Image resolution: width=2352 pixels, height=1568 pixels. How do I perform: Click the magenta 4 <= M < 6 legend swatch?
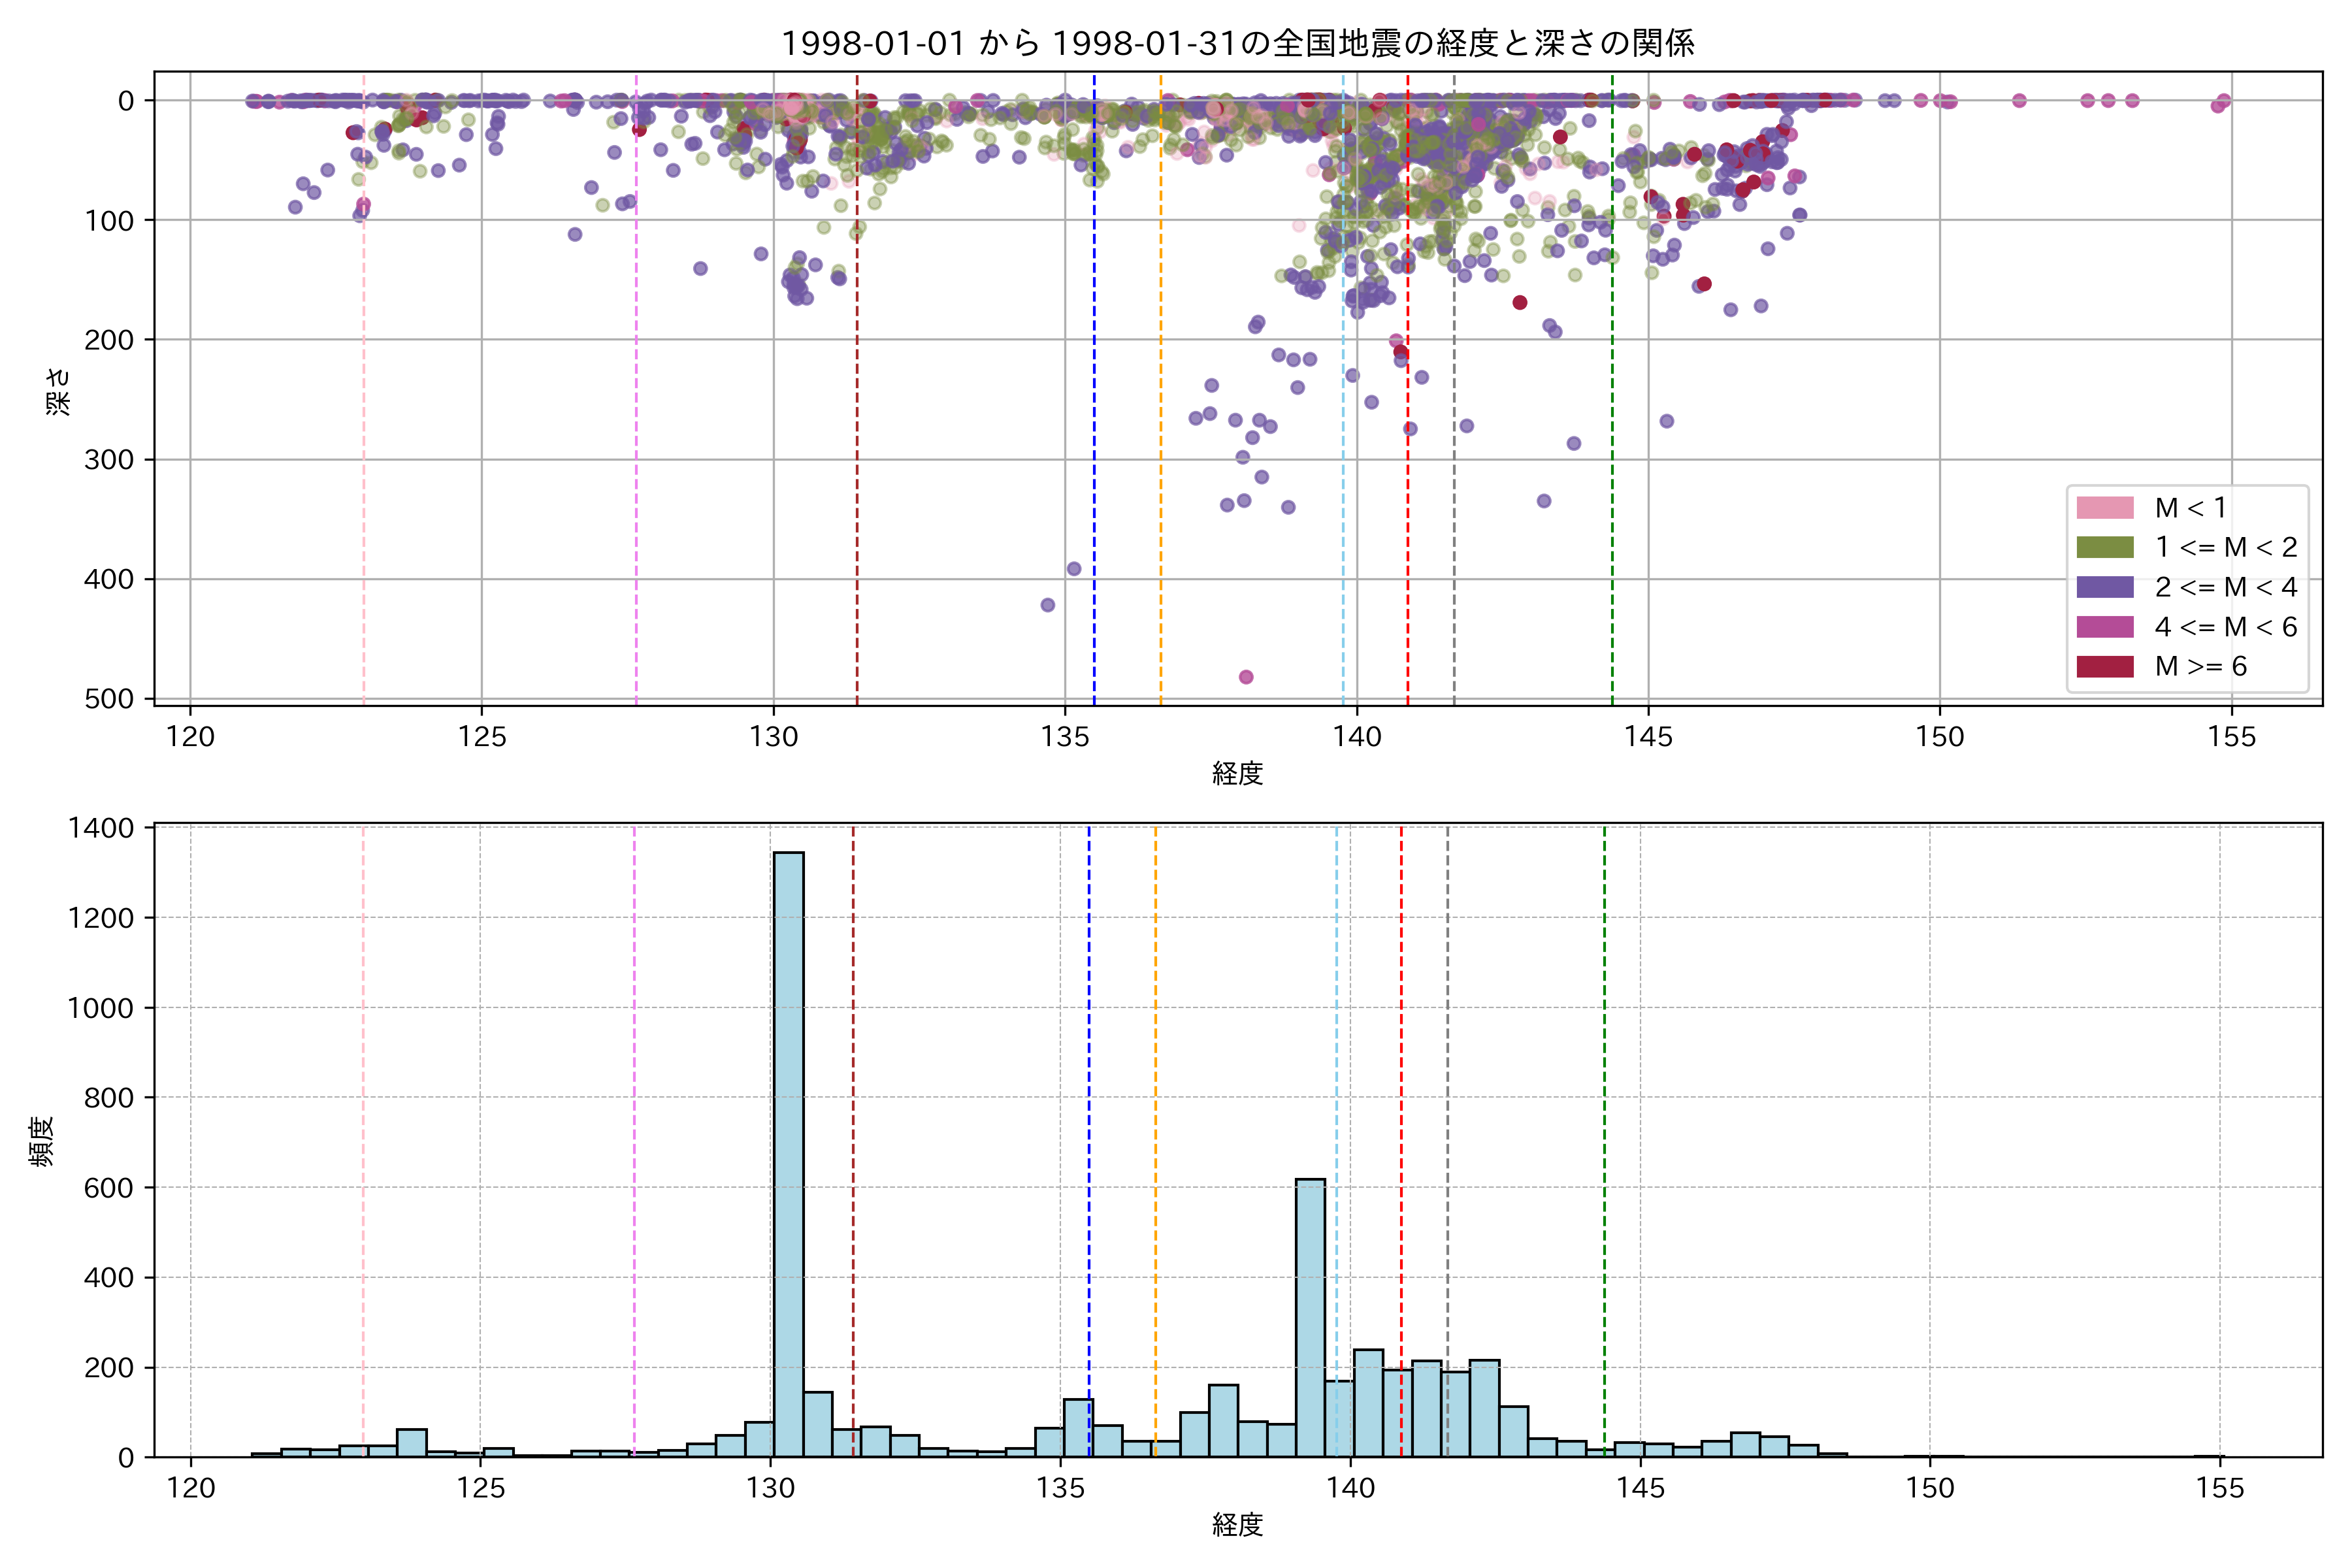[x=2104, y=627]
